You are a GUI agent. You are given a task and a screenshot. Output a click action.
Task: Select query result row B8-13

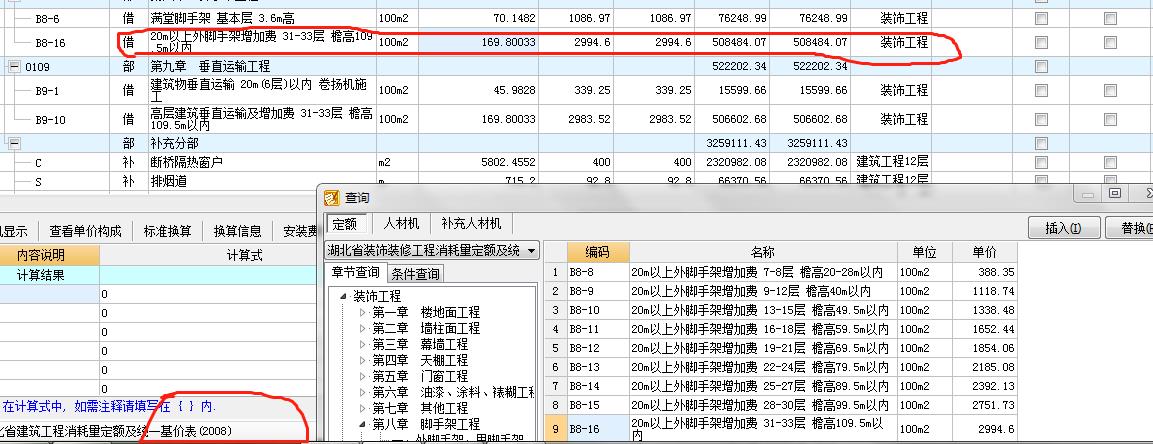click(x=781, y=367)
